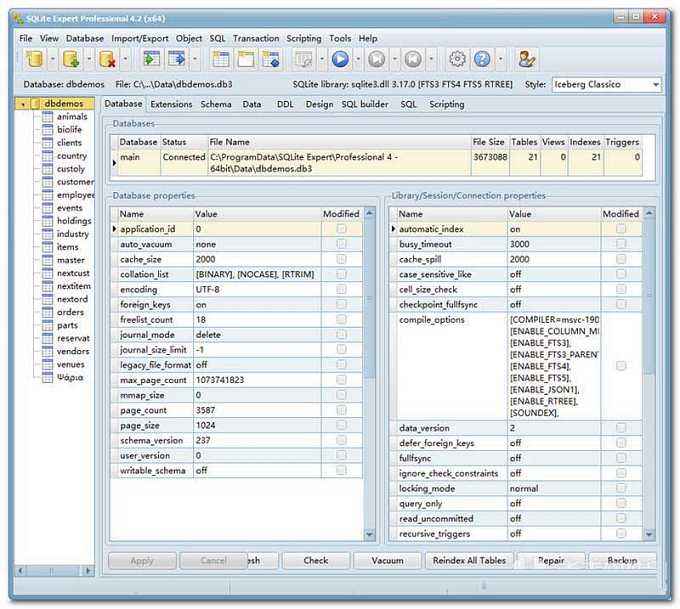Switch to the DDL tab

click(x=285, y=104)
